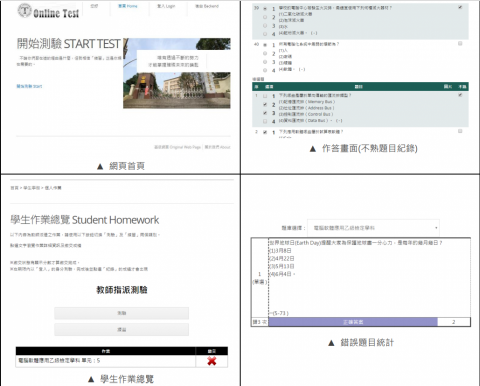Select option 2 radio for question 40

point(265,53)
